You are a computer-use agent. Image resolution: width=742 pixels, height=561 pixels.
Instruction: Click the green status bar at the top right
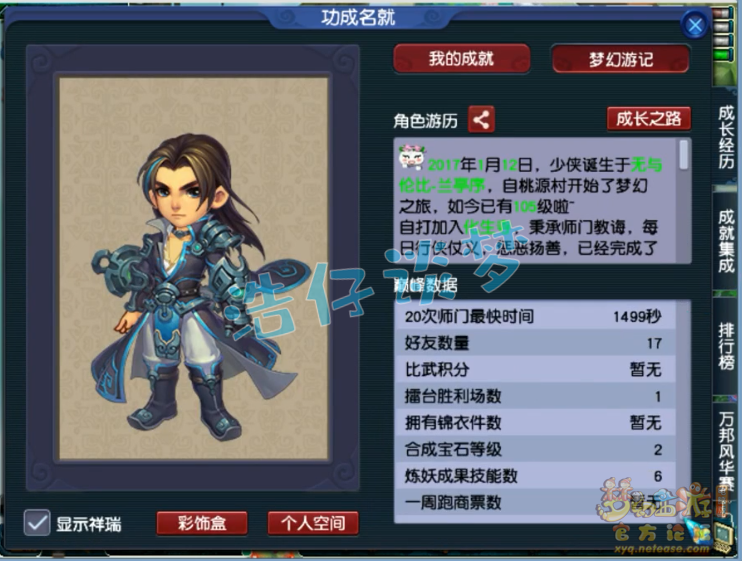click(722, 56)
